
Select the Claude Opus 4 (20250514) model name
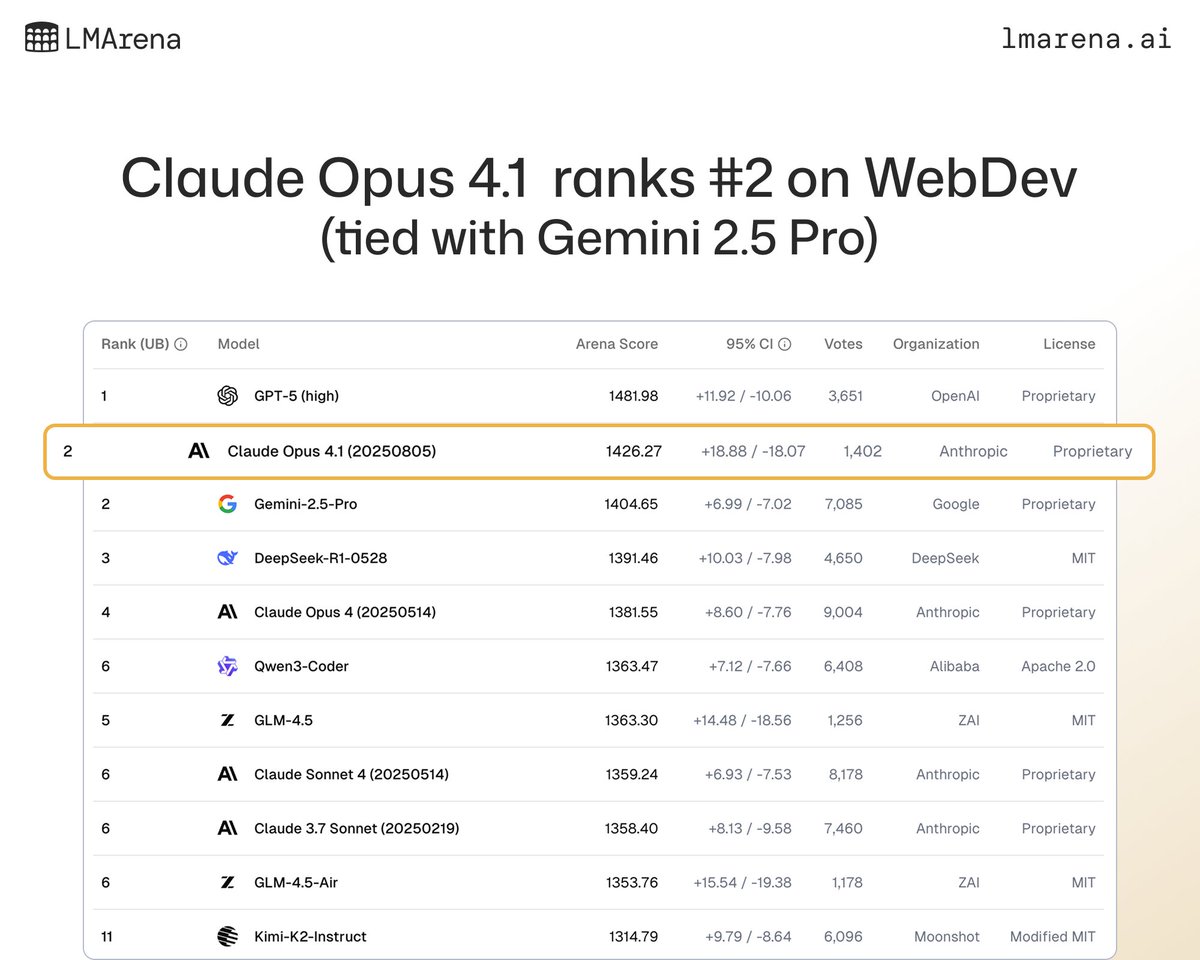pos(345,612)
